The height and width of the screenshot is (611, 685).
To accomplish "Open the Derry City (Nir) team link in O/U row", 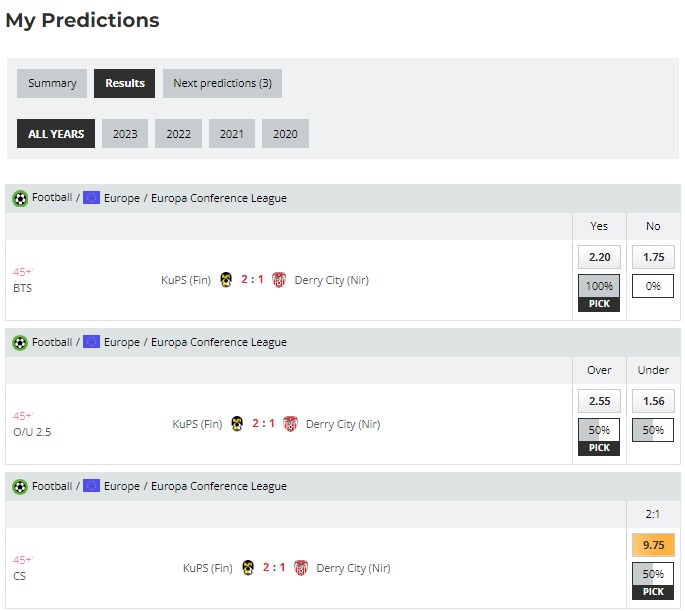I will pyautogui.click(x=343, y=424).
